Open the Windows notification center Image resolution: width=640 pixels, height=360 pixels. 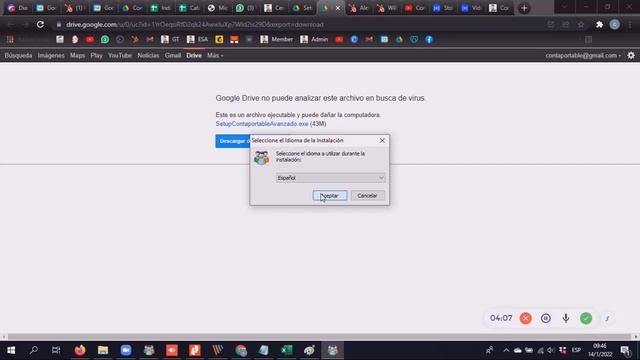625,350
